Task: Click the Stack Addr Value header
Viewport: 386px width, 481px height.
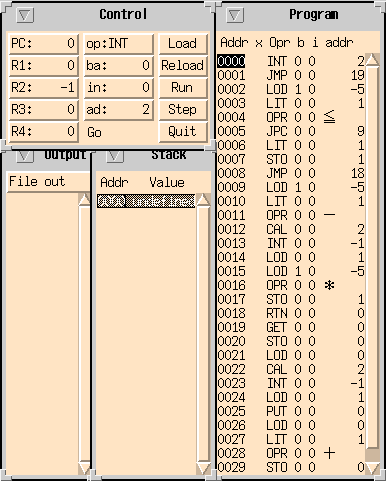Action: click(142, 182)
